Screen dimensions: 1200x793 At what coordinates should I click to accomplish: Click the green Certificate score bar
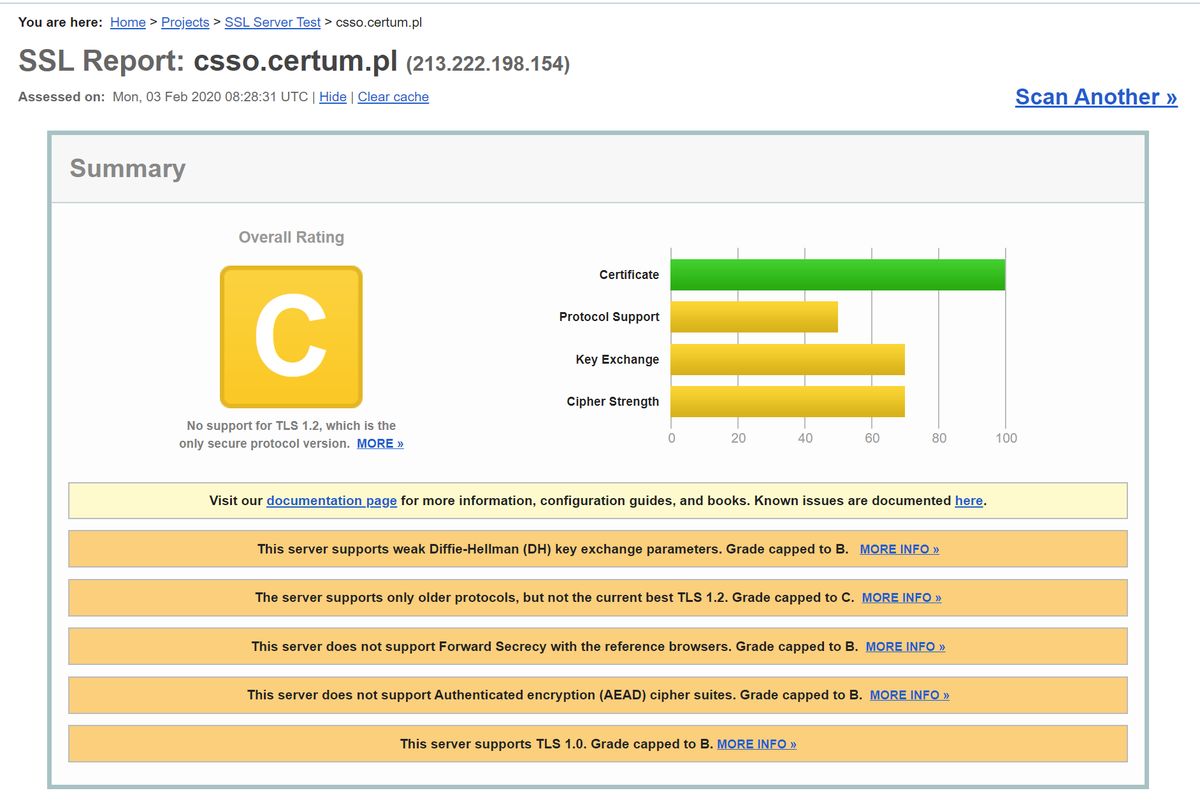pos(838,275)
